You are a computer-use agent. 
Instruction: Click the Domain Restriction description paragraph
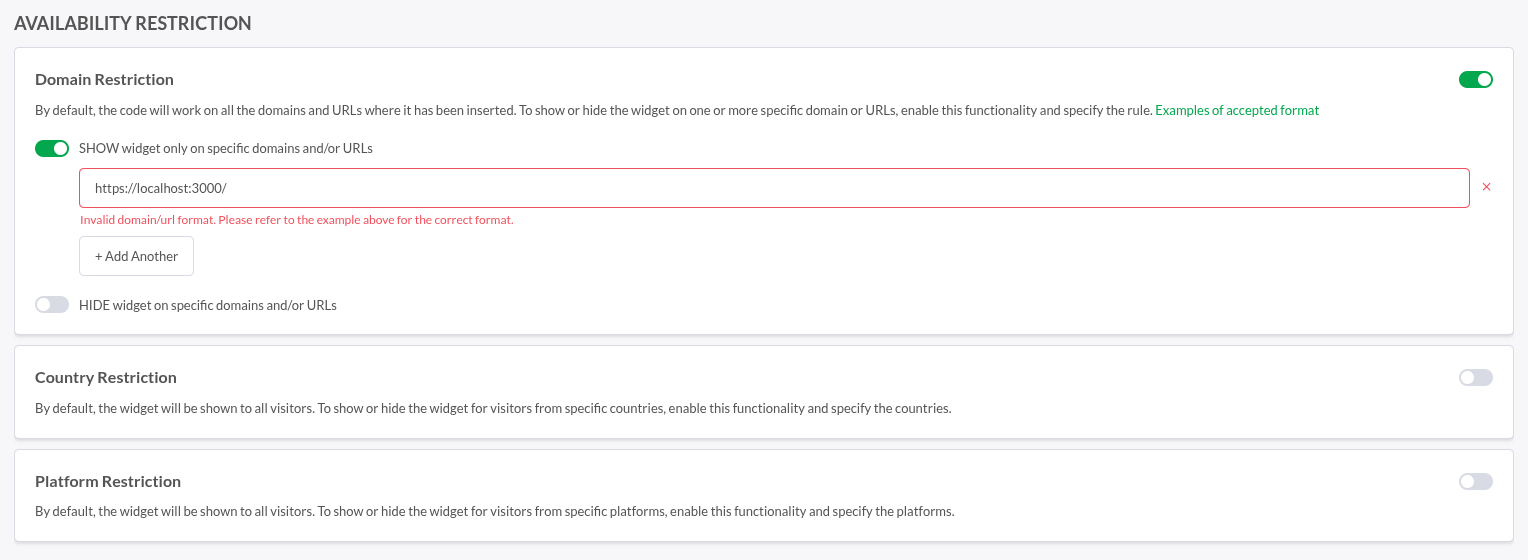[594, 110]
